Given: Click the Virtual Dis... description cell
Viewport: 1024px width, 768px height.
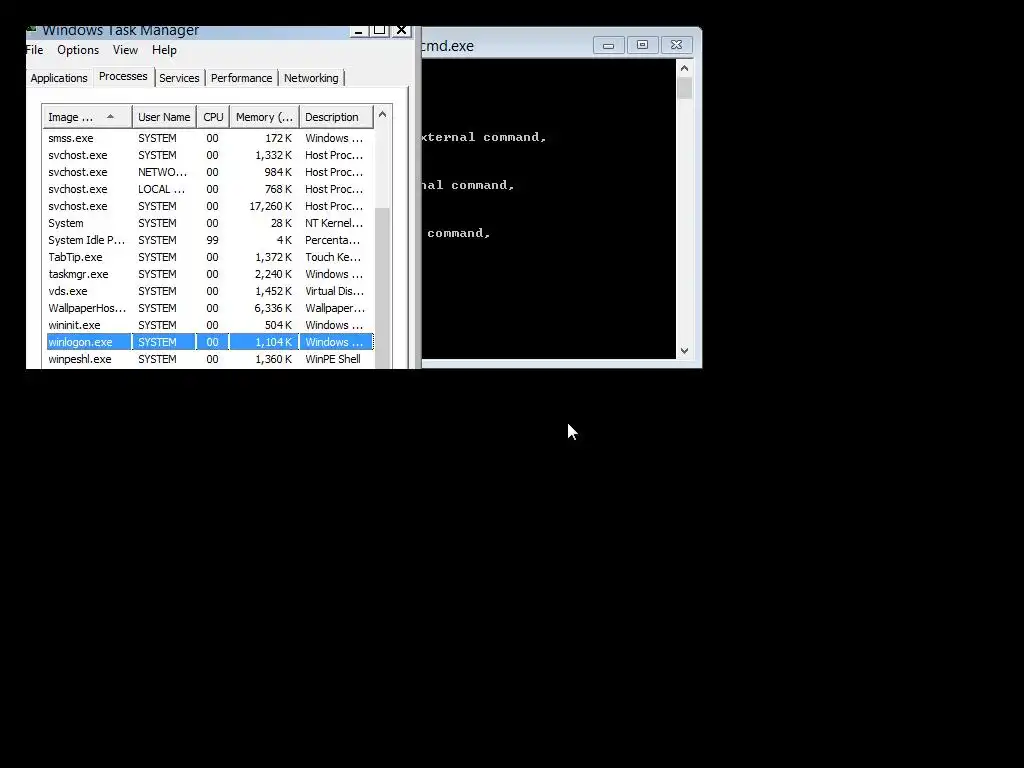Looking at the screenshot, I should tap(334, 291).
